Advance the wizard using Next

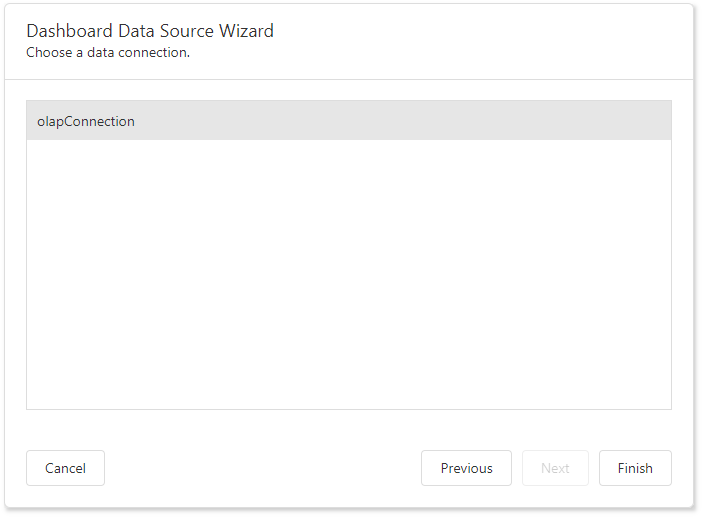click(x=555, y=468)
